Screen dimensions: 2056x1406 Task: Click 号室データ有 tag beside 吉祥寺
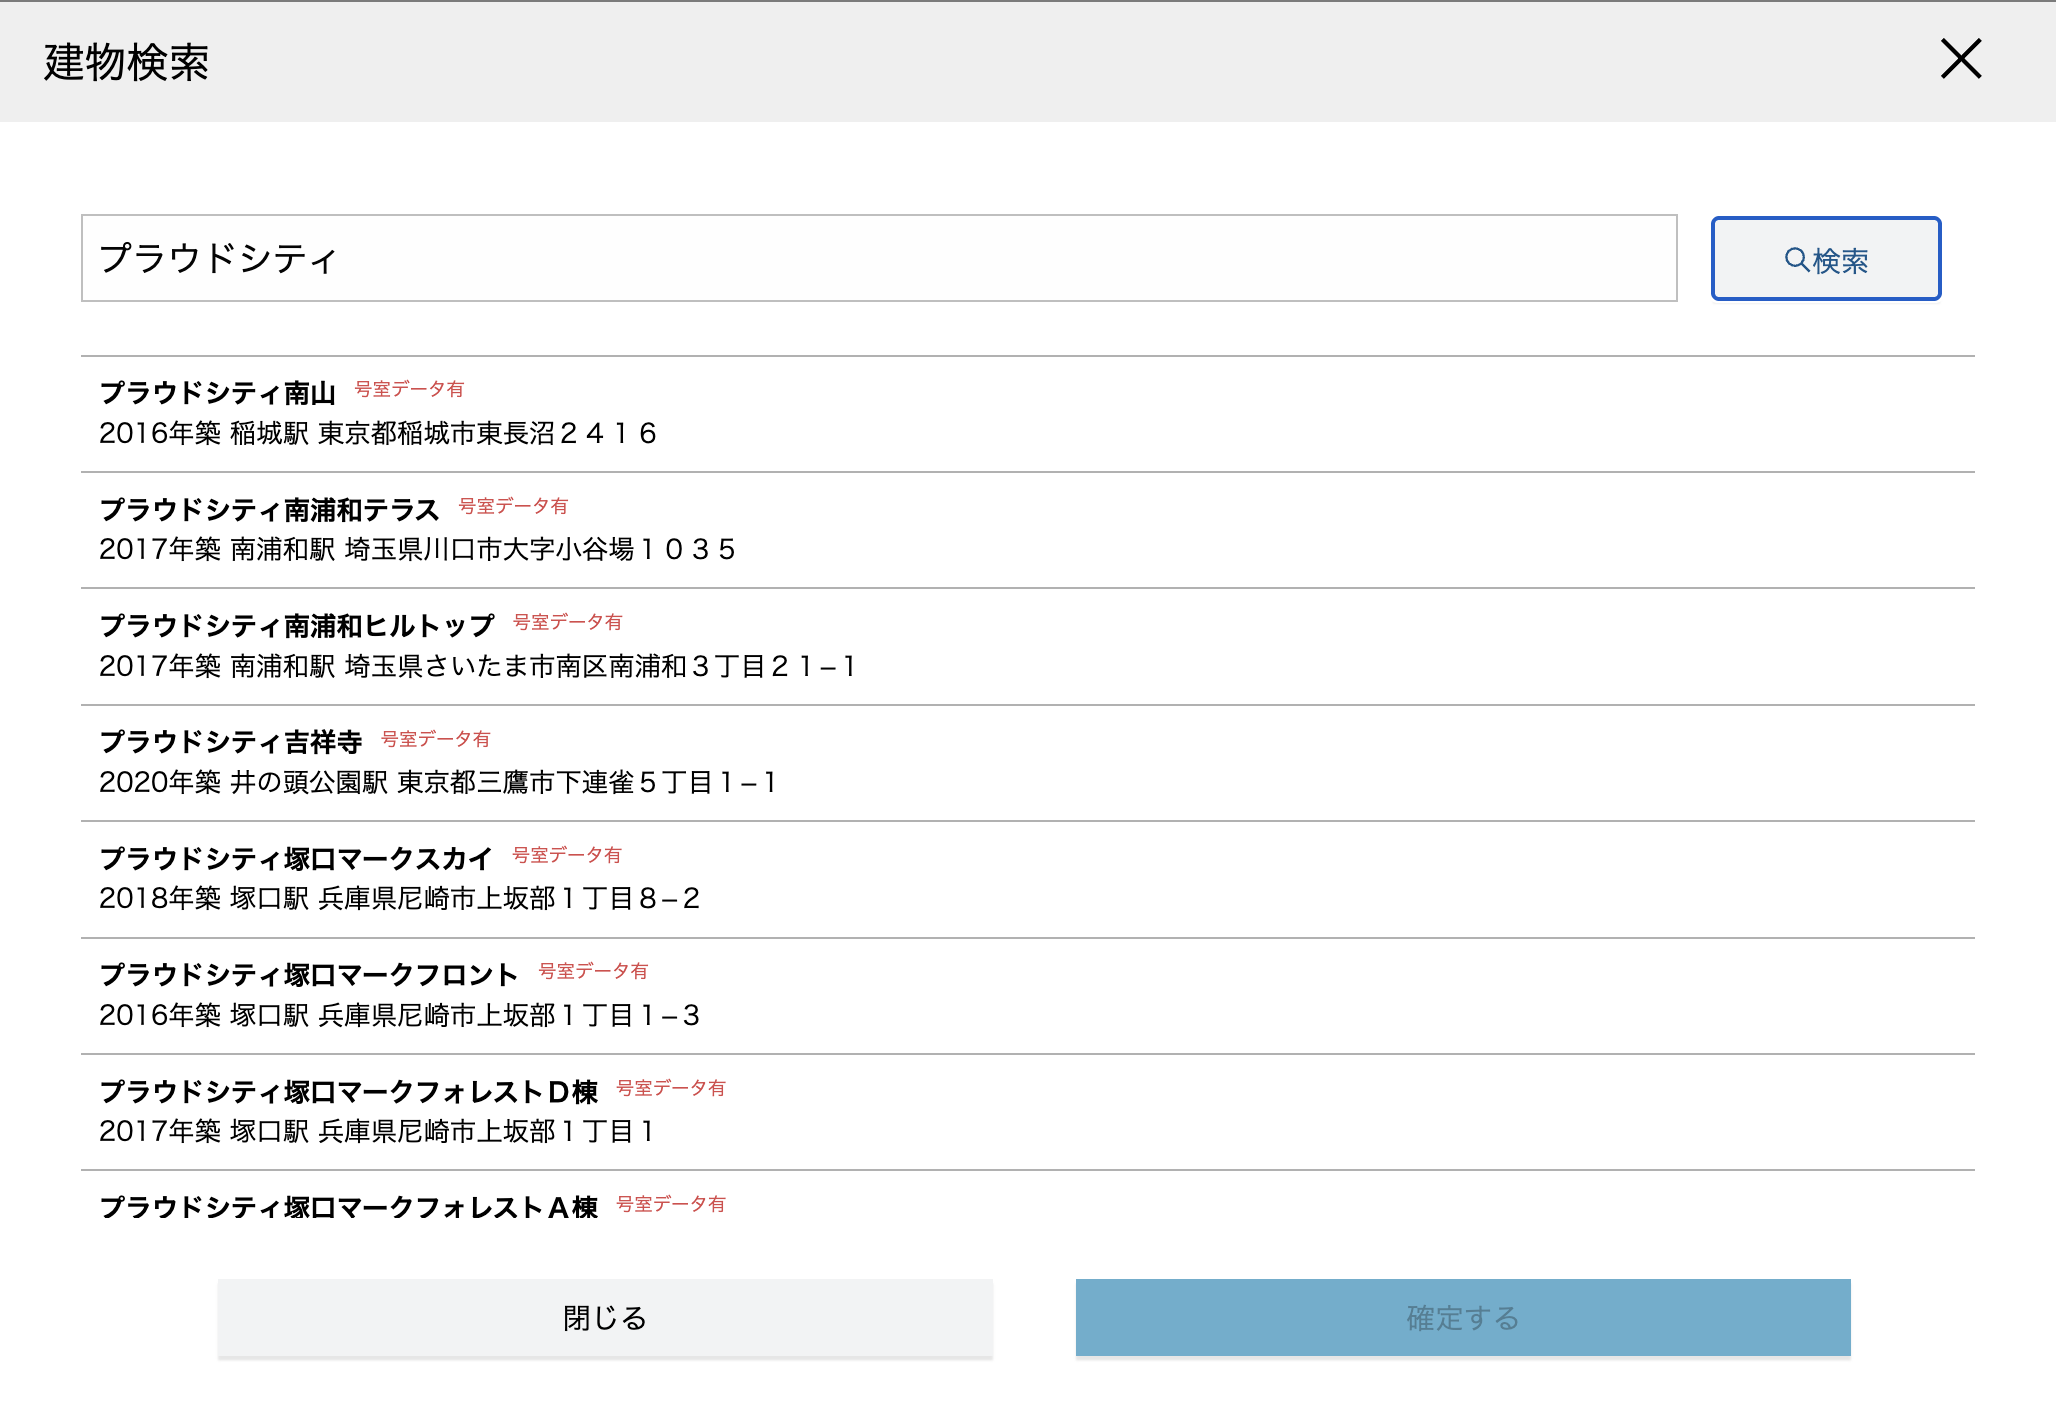click(435, 739)
